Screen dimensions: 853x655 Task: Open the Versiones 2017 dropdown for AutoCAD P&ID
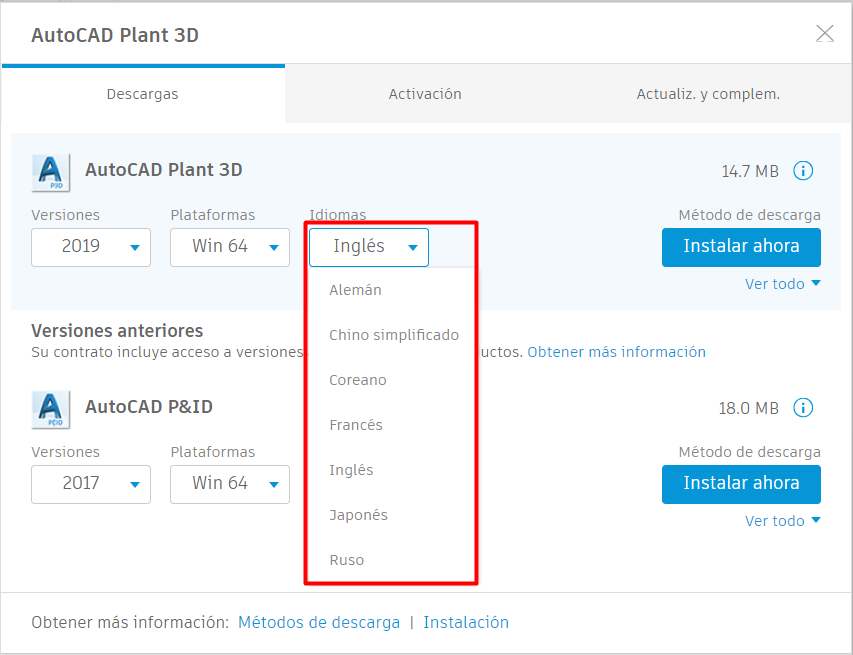click(90, 484)
